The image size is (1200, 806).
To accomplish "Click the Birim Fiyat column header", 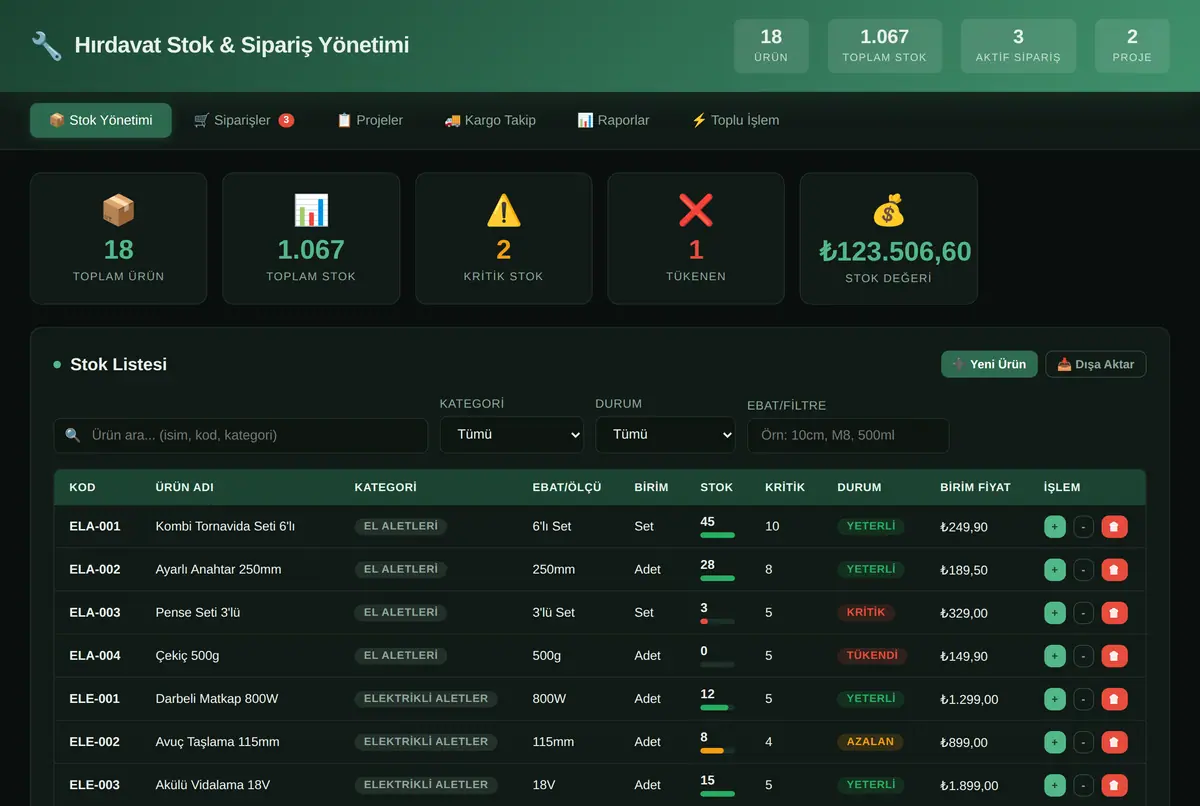I will click(x=975, y=487).
